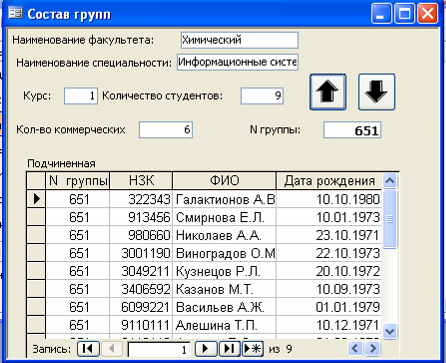Click the НЗК cell 980660
Screen dimensions: 446x363
(141, 235)
